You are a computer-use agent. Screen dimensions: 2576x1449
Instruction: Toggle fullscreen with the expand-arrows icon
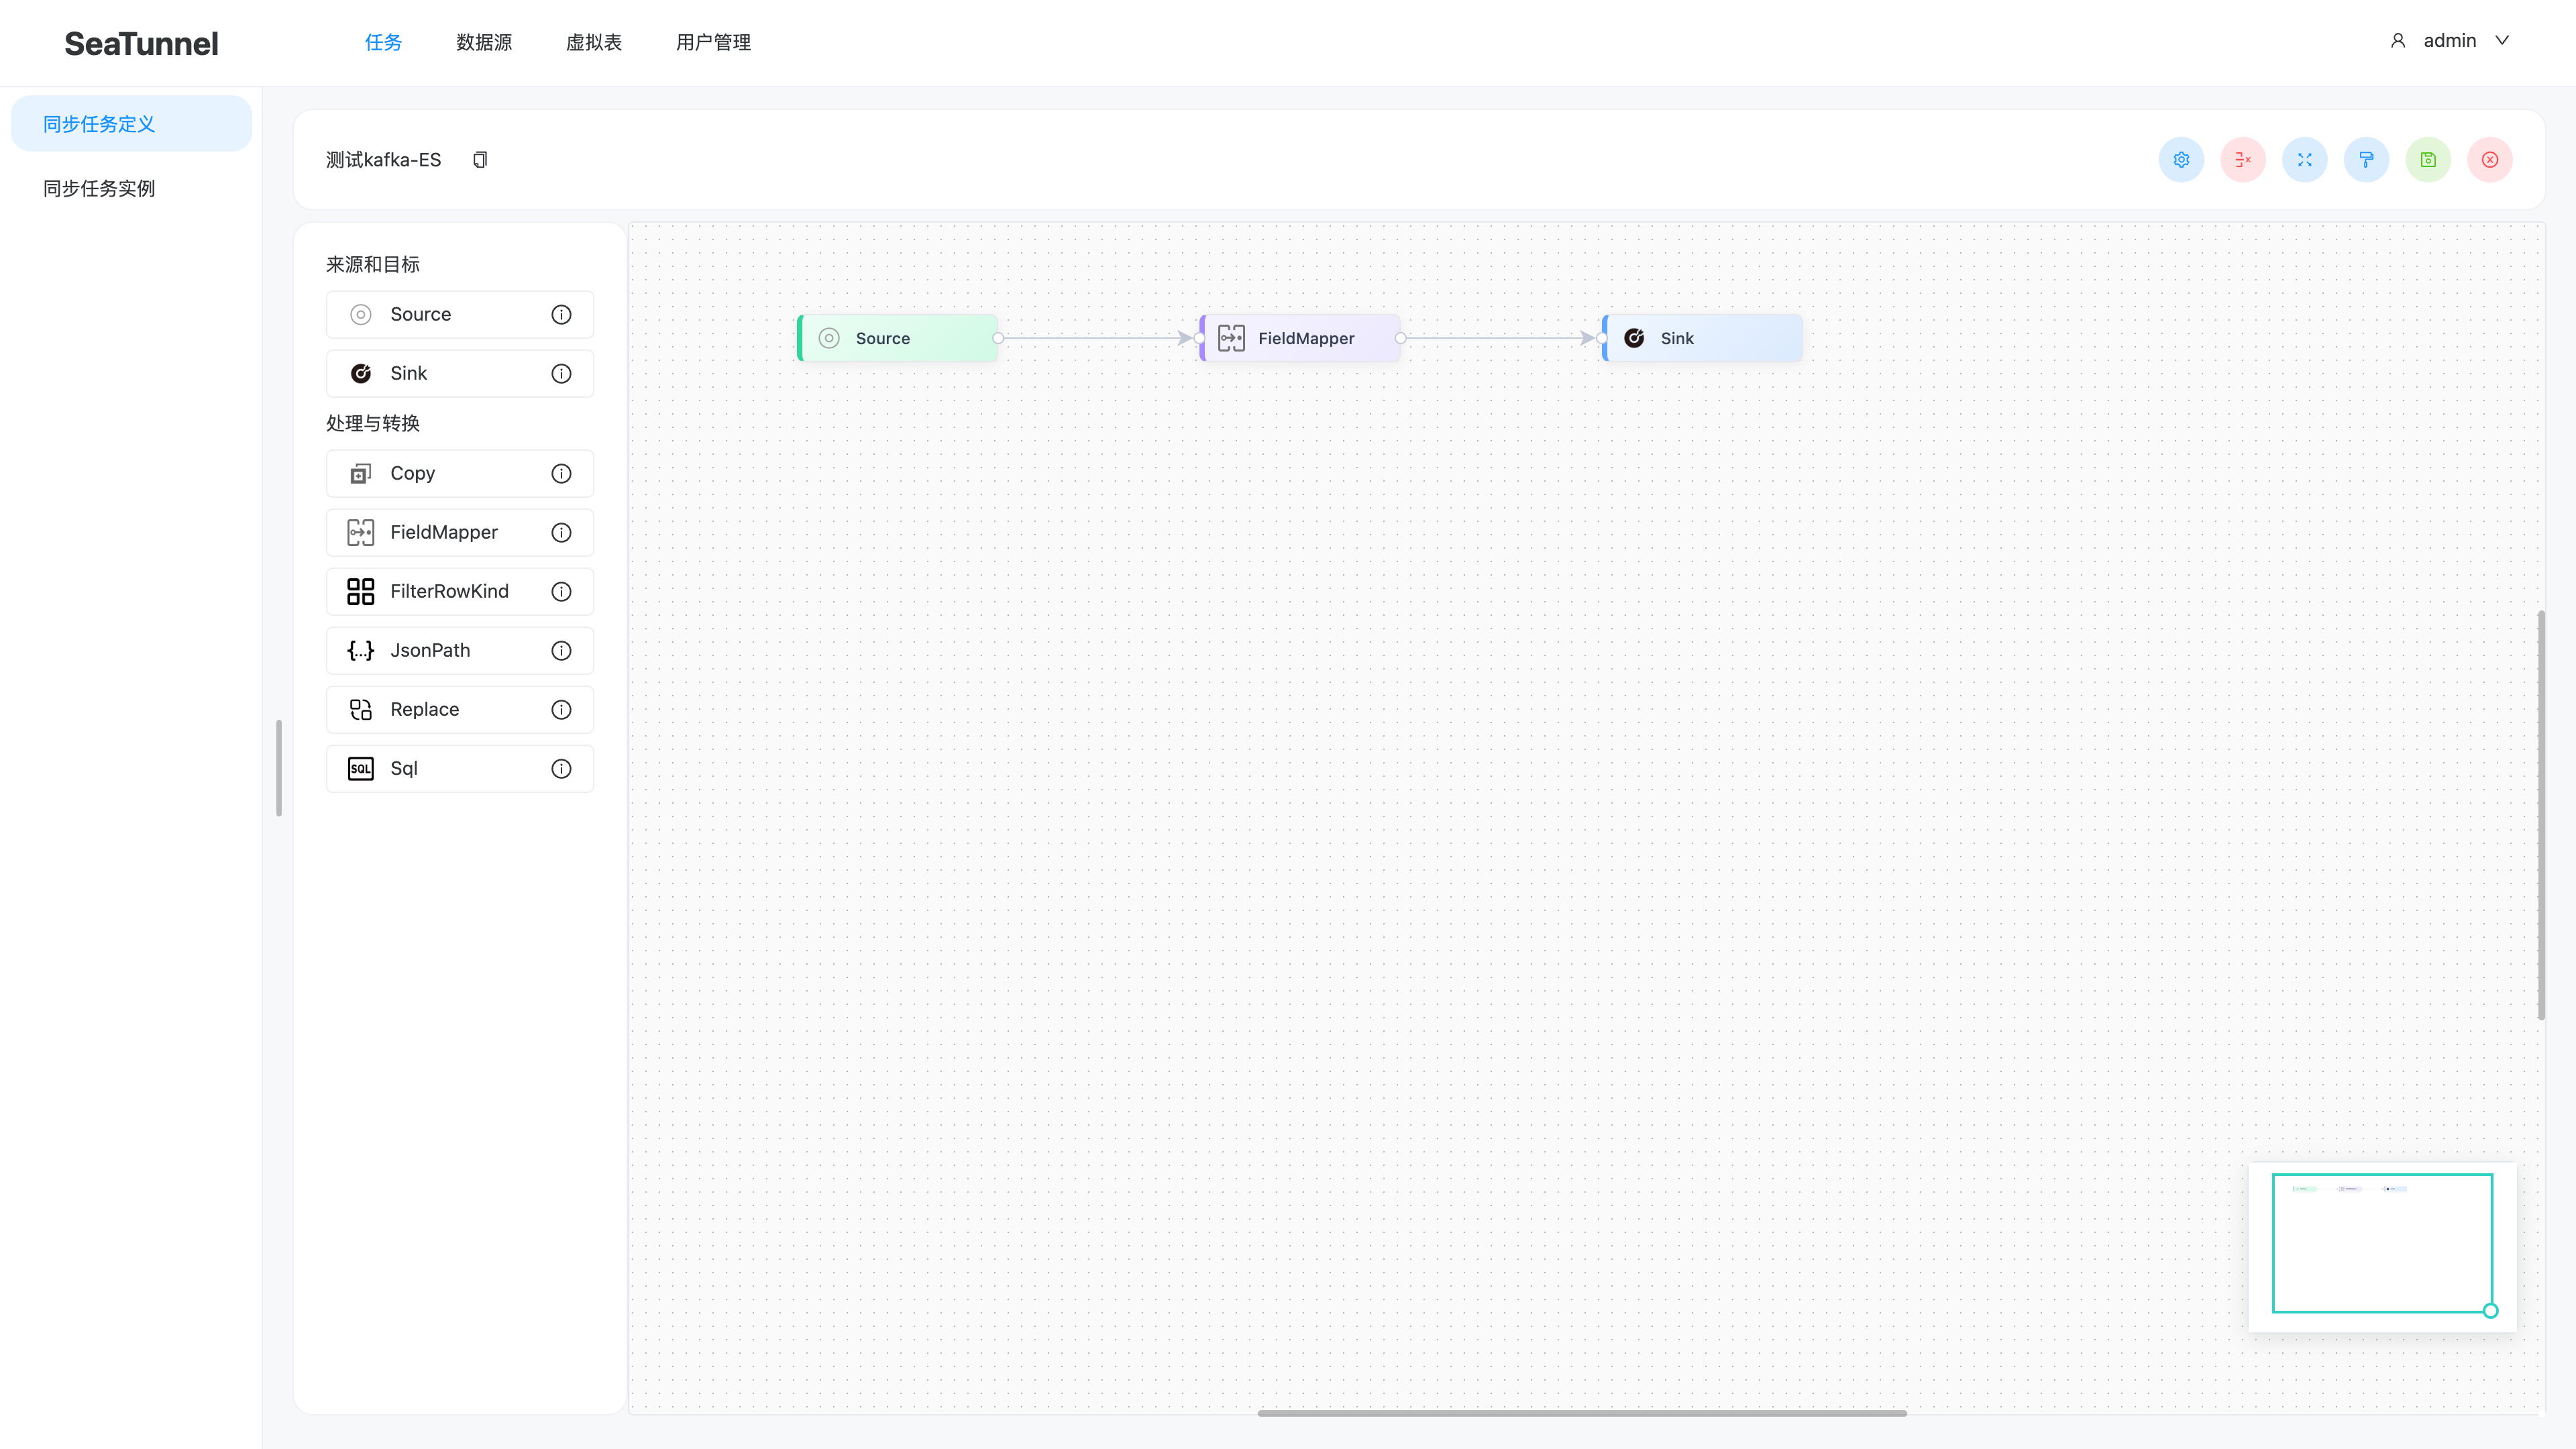[x=2305, y=160]
